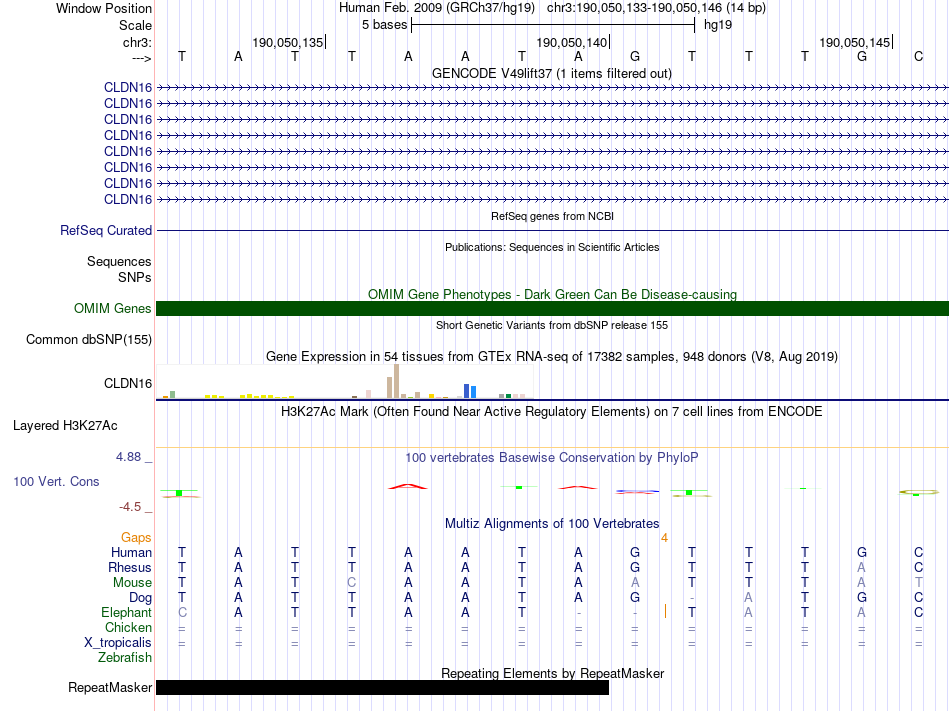The height and width of the screenshot is (711, 950).
Task: Open Multiz Alignments of 100 Vertebrates title
Action: (x=552, y=524)
